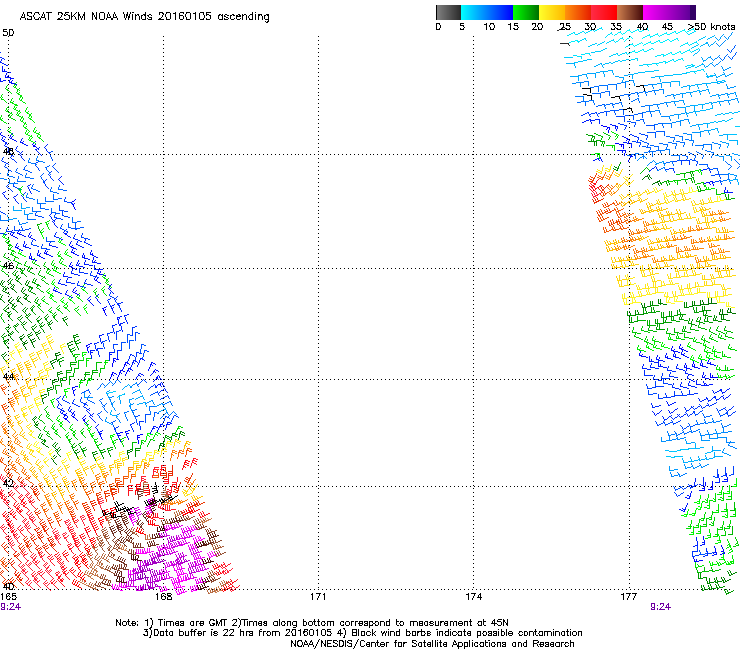740x650 pixels.
Task: Select the magenta-purple 40-50 knots legend gradient
Action: point(669,12)
